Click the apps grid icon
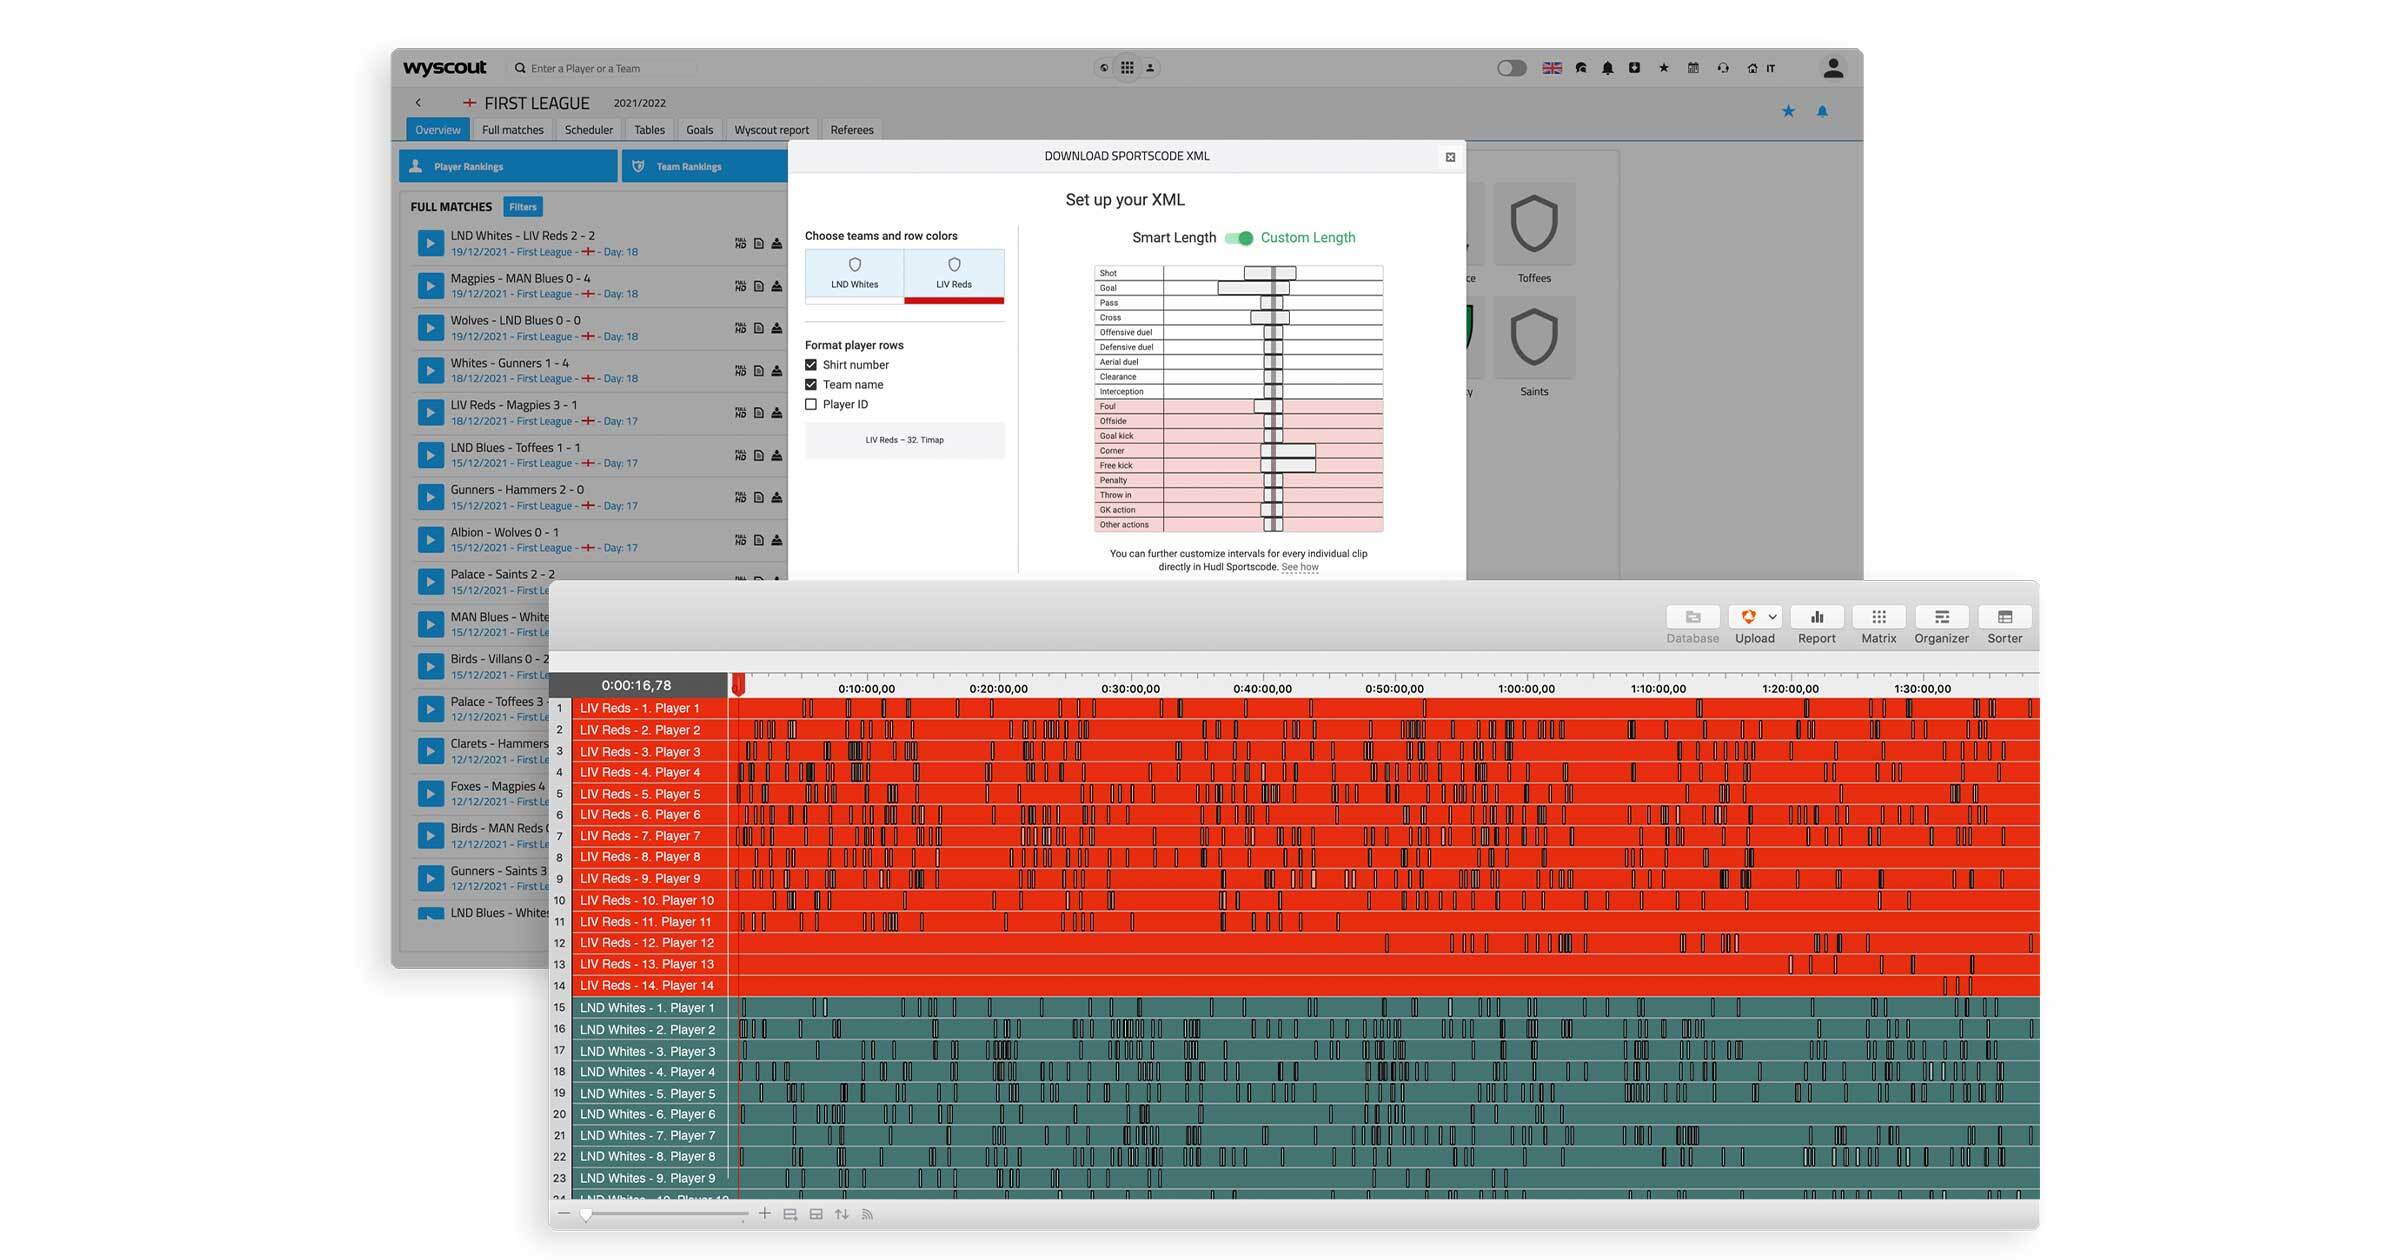Image resolution: width=2400 pixels, height=1260 pixels. tap(1127, 68)
